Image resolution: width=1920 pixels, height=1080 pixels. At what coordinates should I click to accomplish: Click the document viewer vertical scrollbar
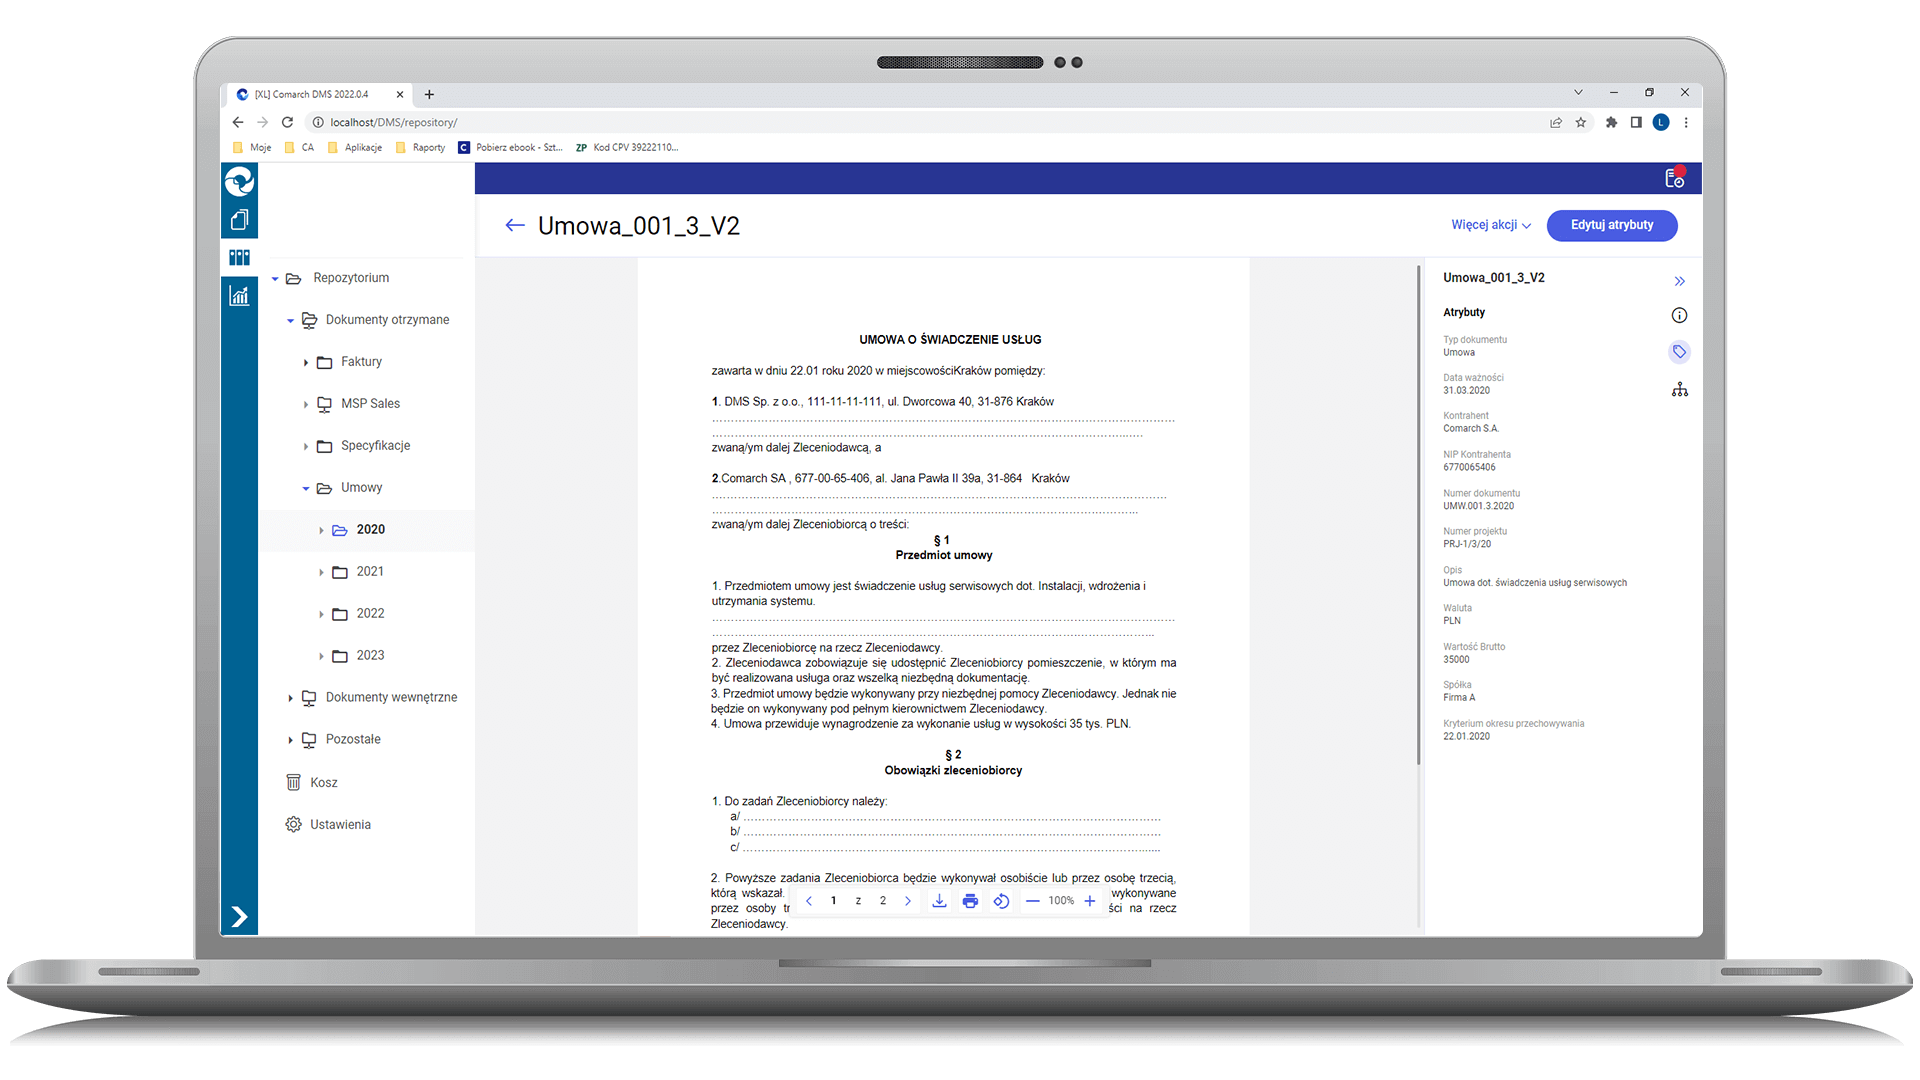coord(1418,515)
